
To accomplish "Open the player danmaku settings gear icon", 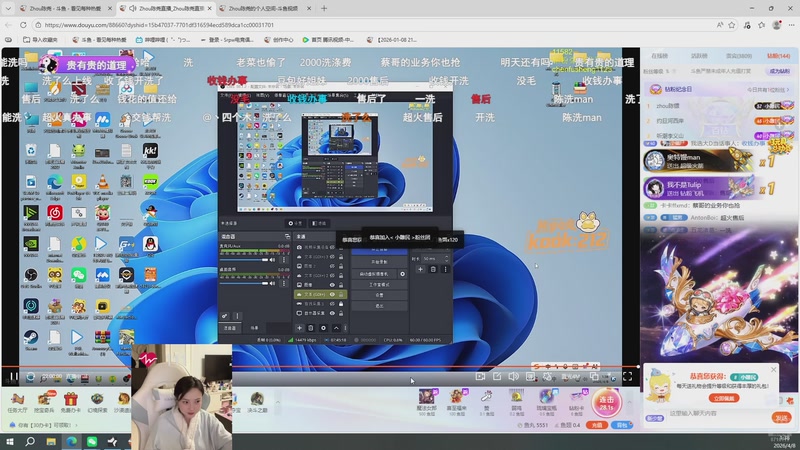I will 547,377.
